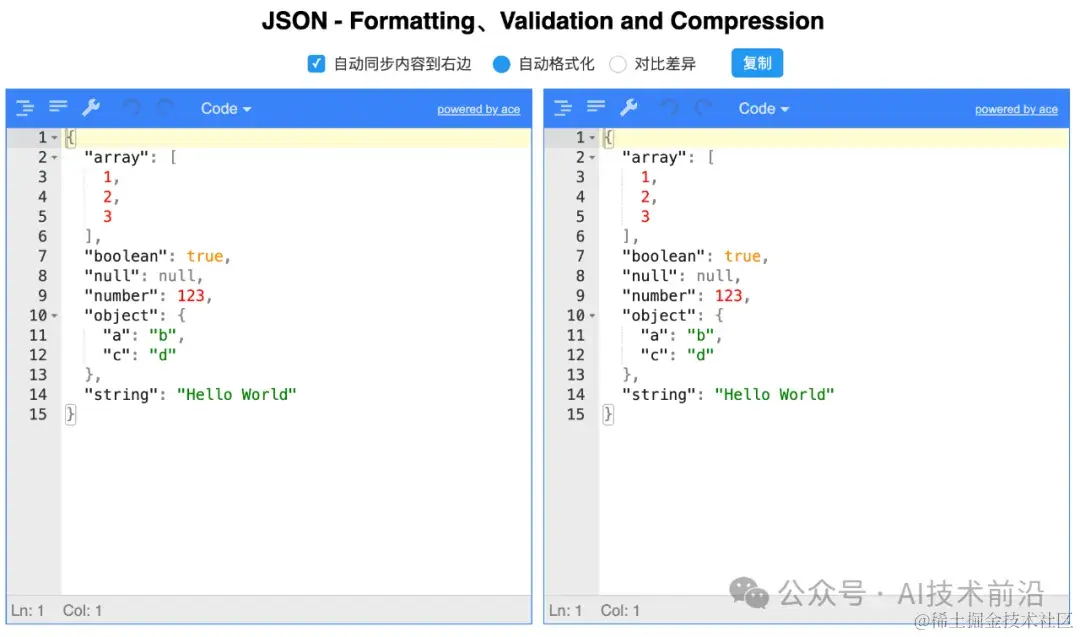1080x637 pixels.
Task: Click Ln: 1 status in left editor
Action: (x=28, y=611)
